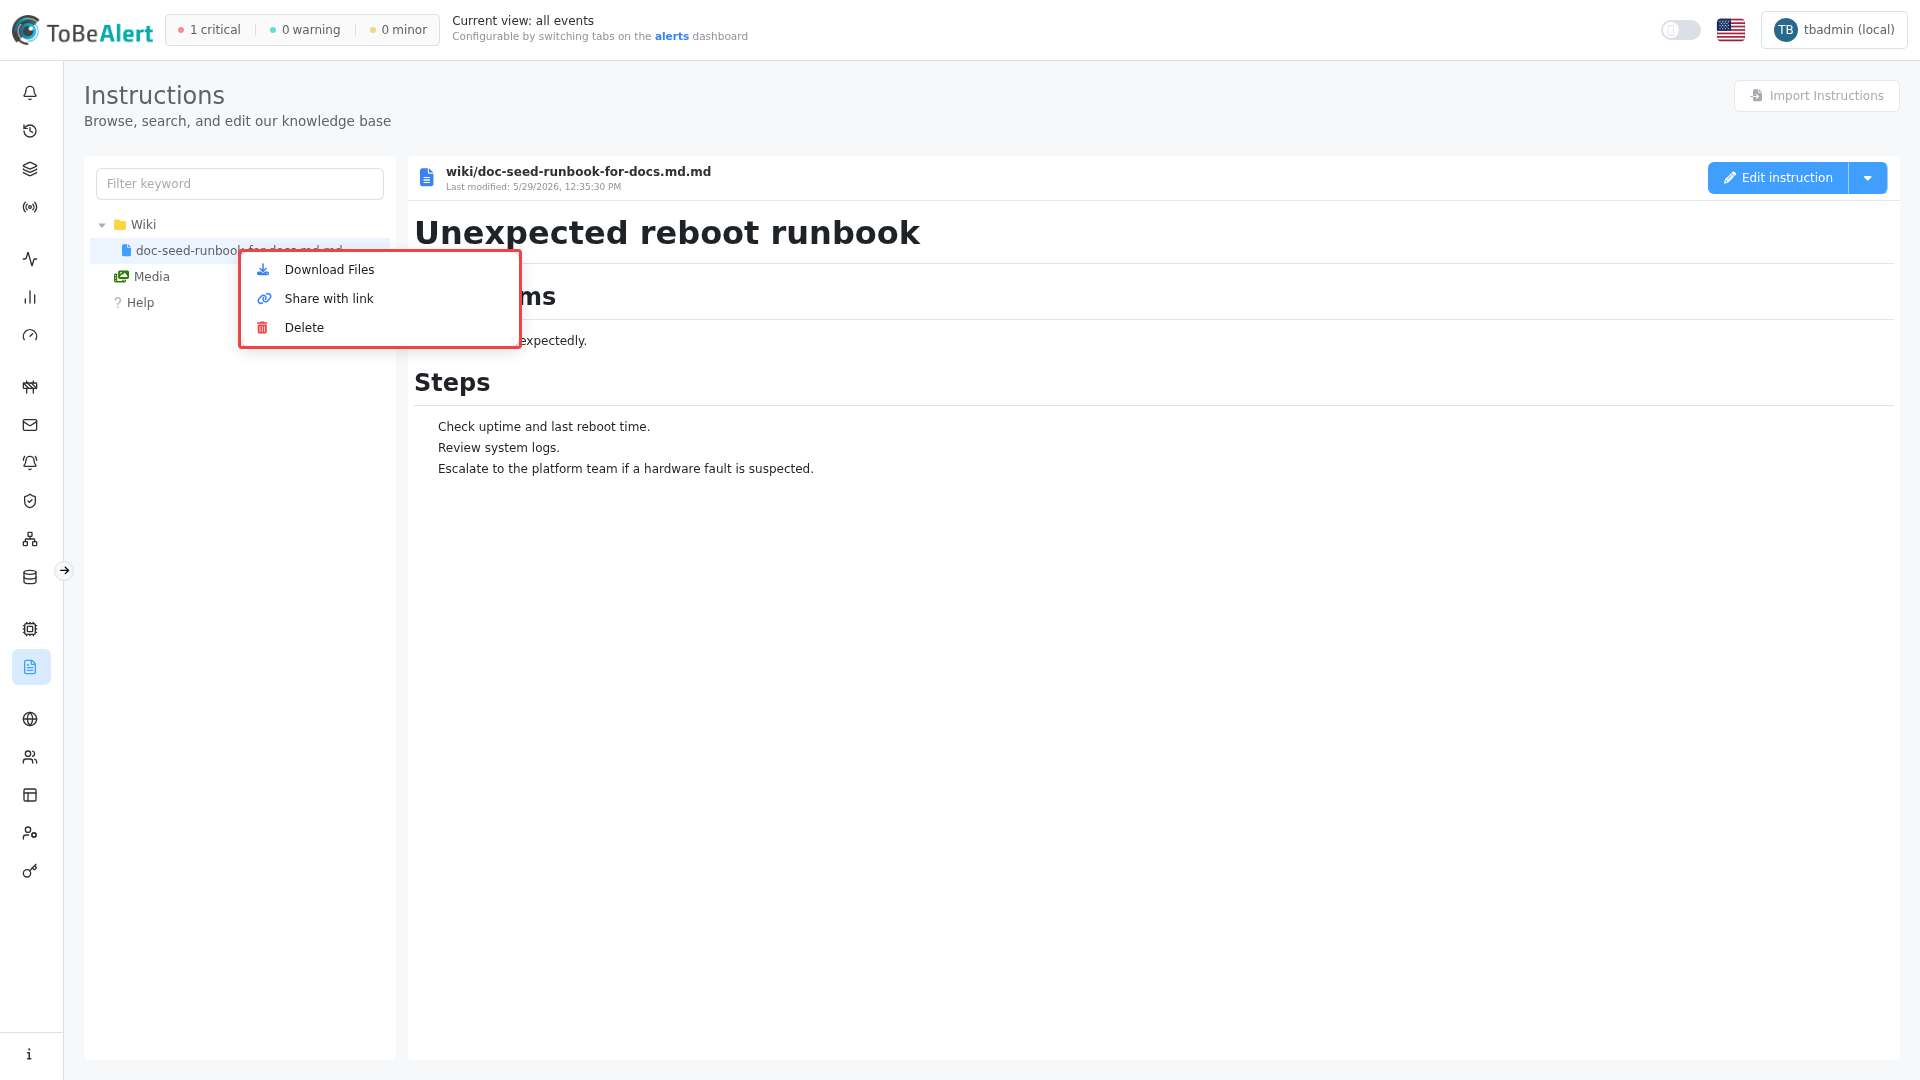Click 'Review system logs.' line

pos(499,448)
